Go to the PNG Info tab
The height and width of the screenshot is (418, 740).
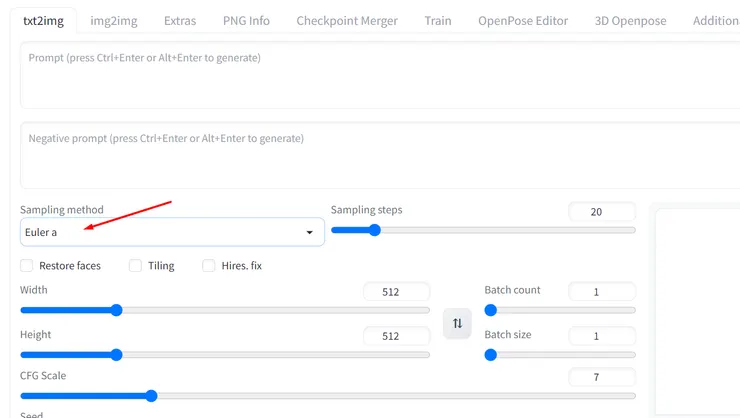[x=246, y=20]
